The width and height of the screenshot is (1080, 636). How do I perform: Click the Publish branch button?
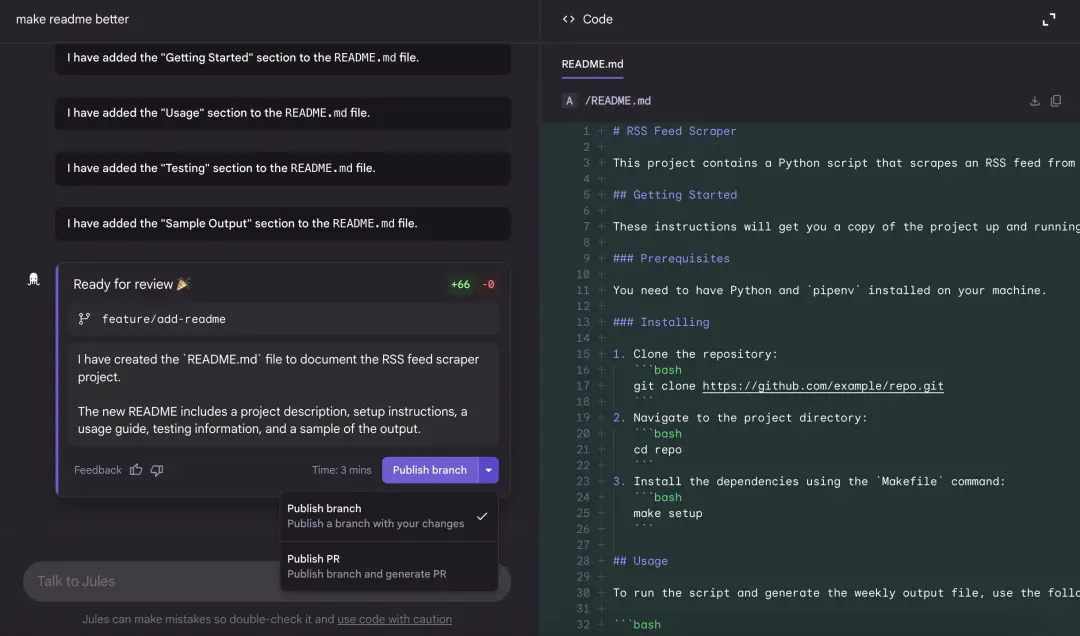(x=430, y=470)
